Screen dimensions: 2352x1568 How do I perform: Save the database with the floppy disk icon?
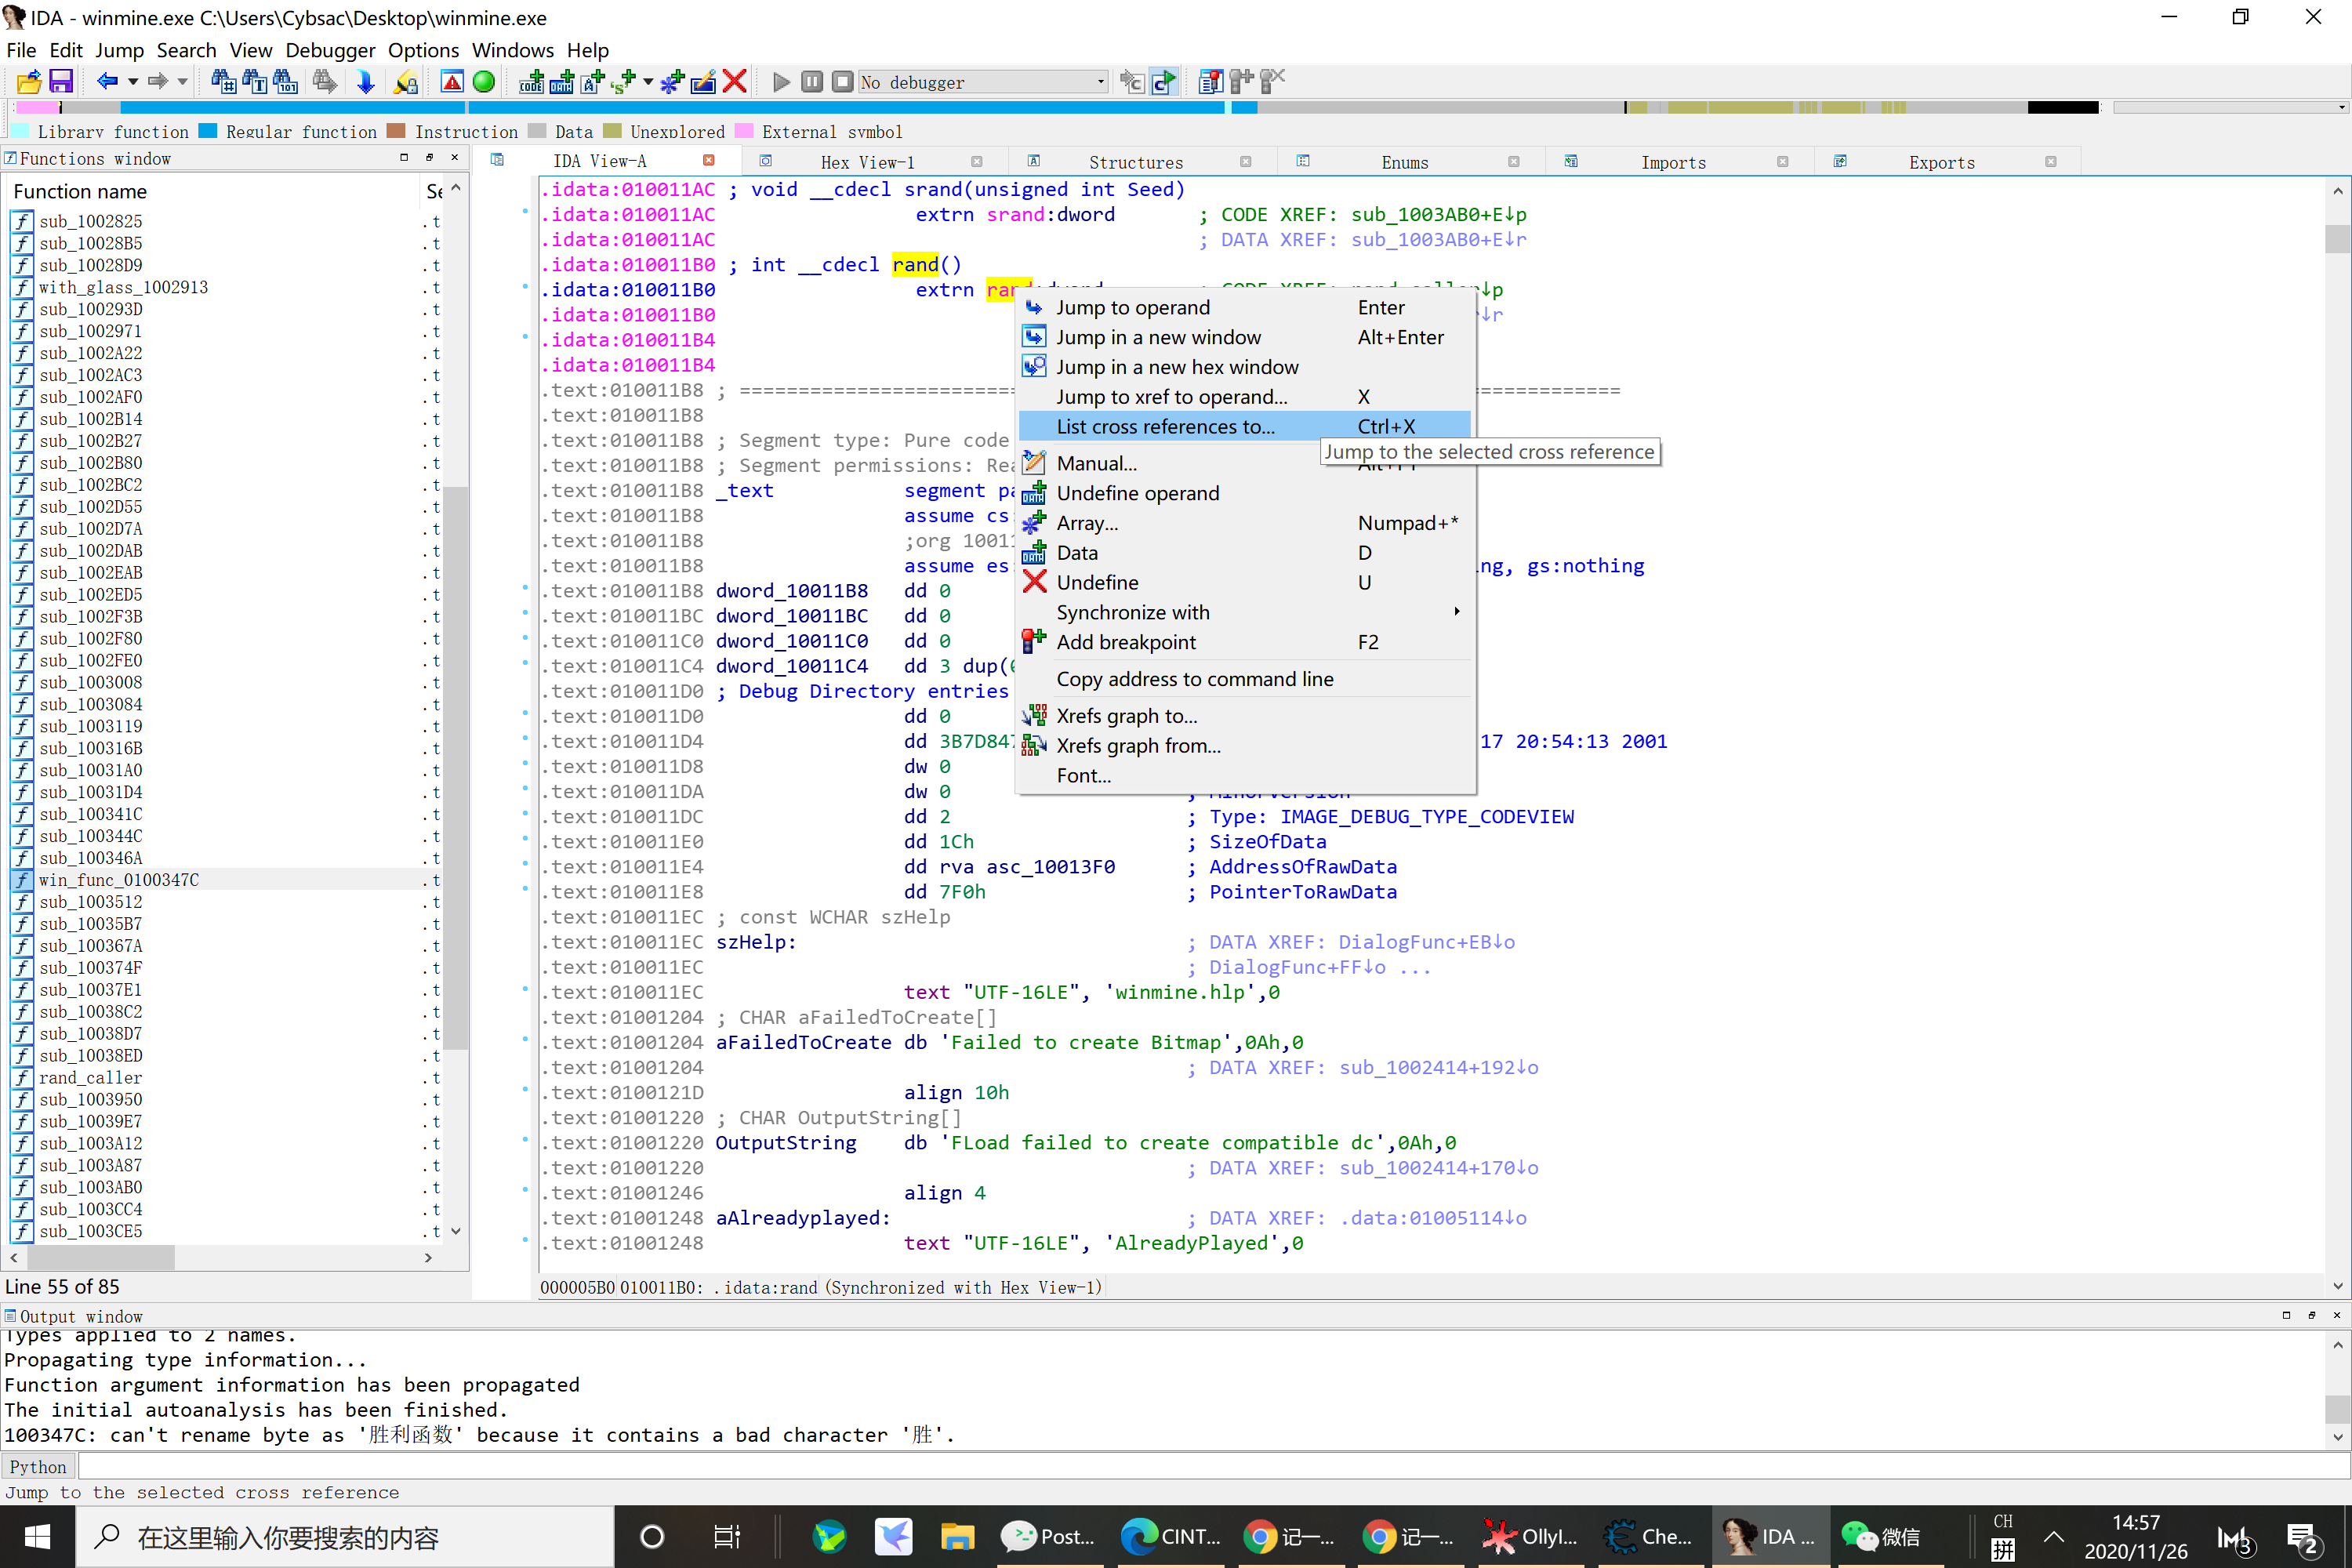(x=61, y=82)
